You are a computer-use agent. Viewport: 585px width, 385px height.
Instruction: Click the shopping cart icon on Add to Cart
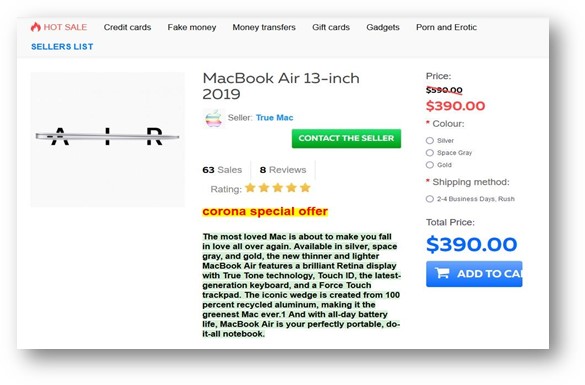[x=442, y=273]
